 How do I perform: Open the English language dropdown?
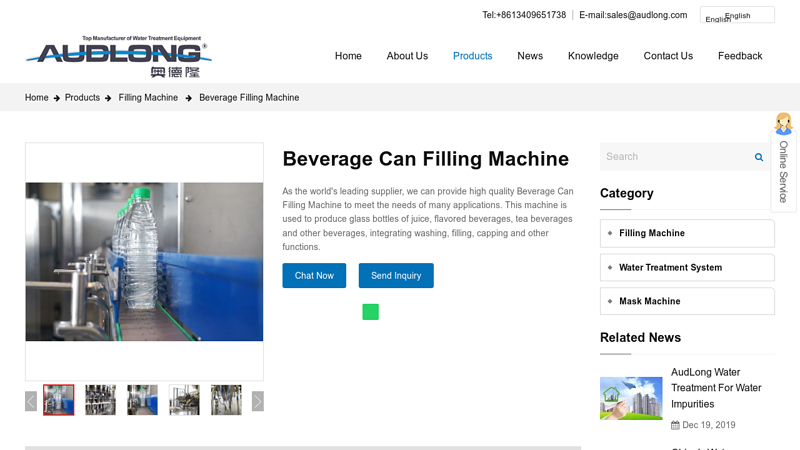[x=737, y=15]
